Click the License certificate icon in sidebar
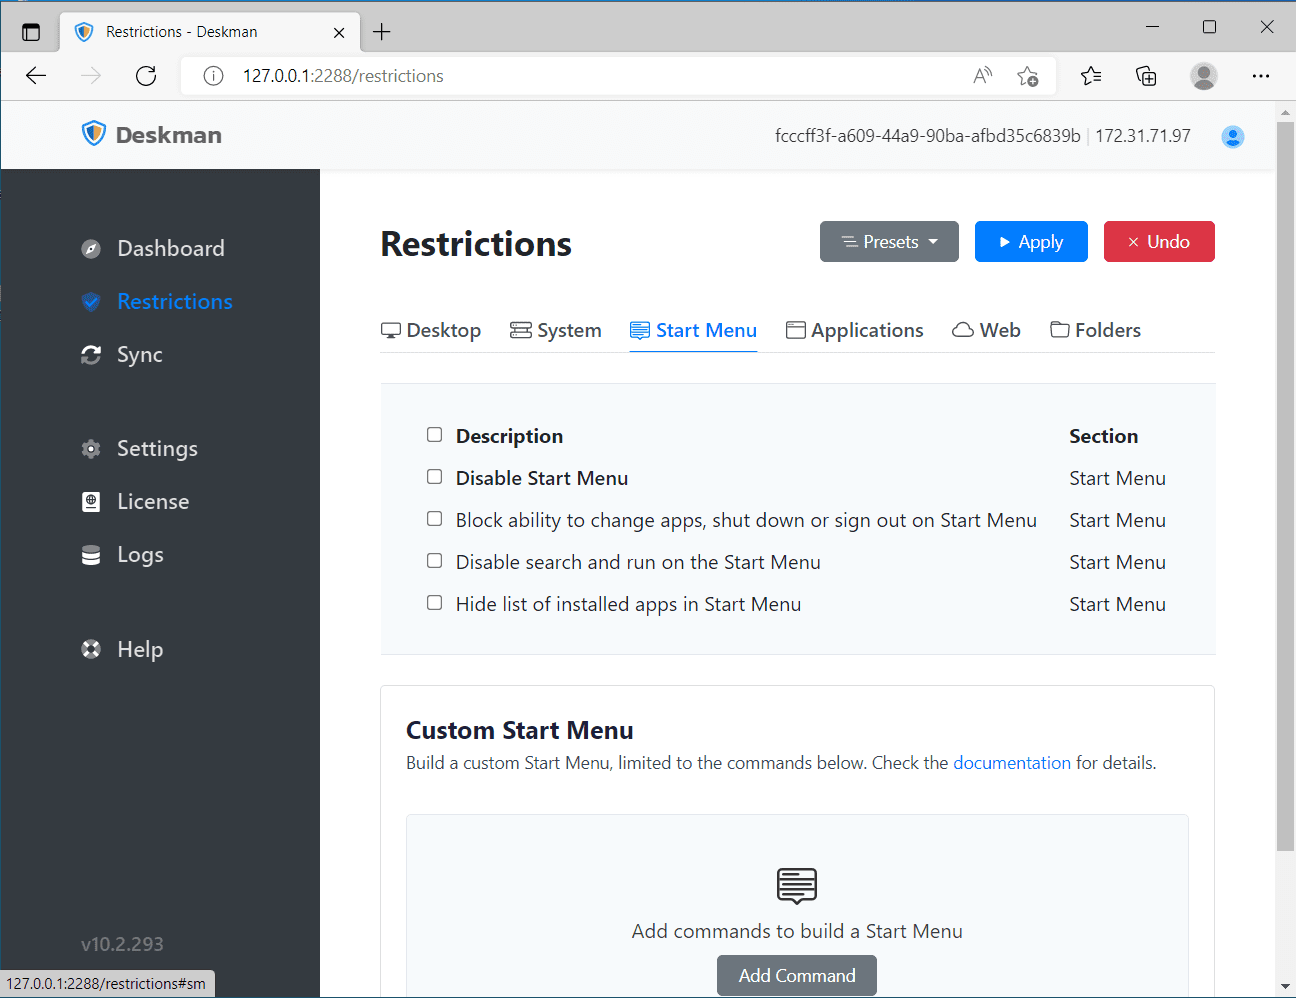1296x998 pixels. (x=91, y=502)
